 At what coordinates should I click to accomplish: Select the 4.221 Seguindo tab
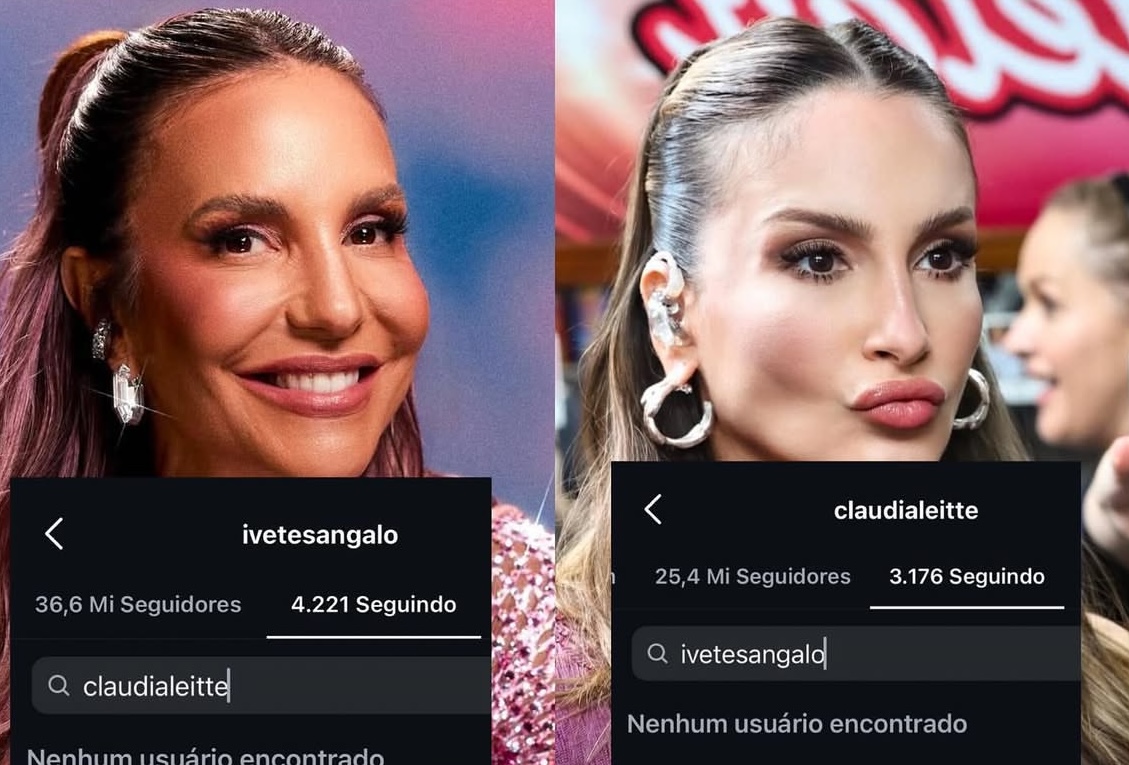[373, 604]
